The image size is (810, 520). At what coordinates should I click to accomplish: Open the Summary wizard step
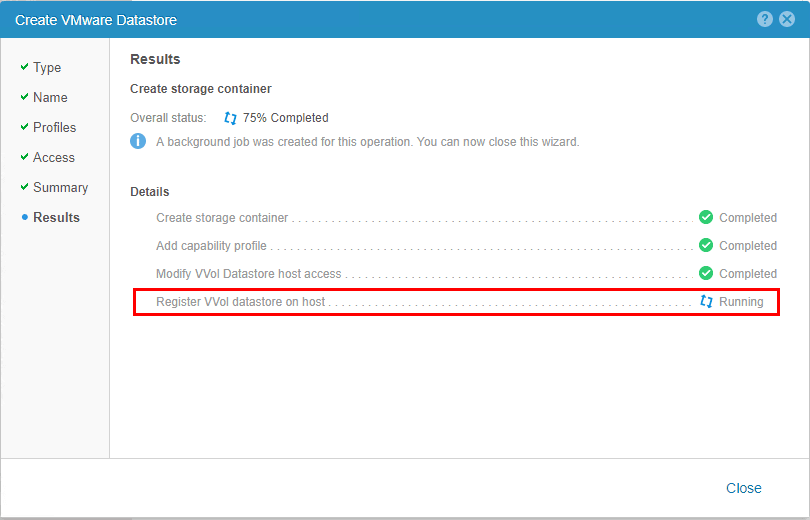coord(60,188)
